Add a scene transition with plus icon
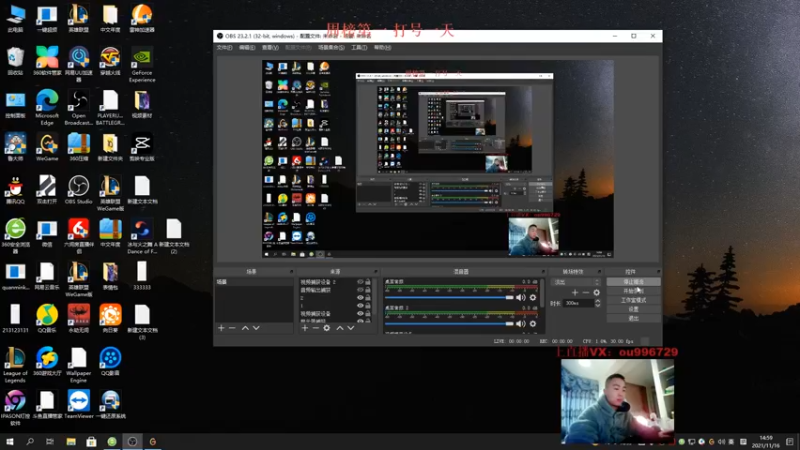The height and width of the screenshot is (450, 800). pyautogui.click(x=575, y=292)
